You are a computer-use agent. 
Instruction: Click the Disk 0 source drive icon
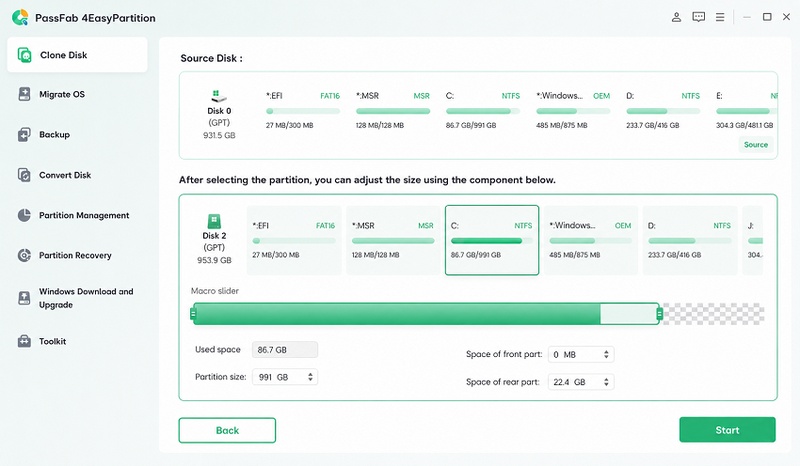(218, 96)
